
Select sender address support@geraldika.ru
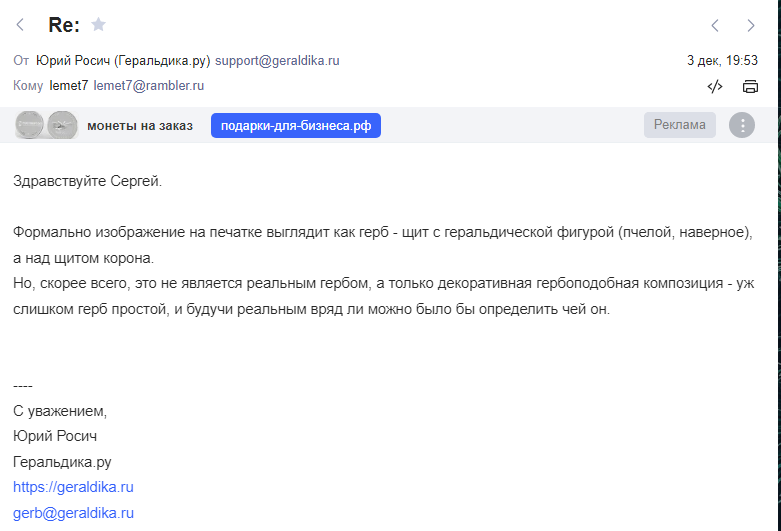point(277,61)
